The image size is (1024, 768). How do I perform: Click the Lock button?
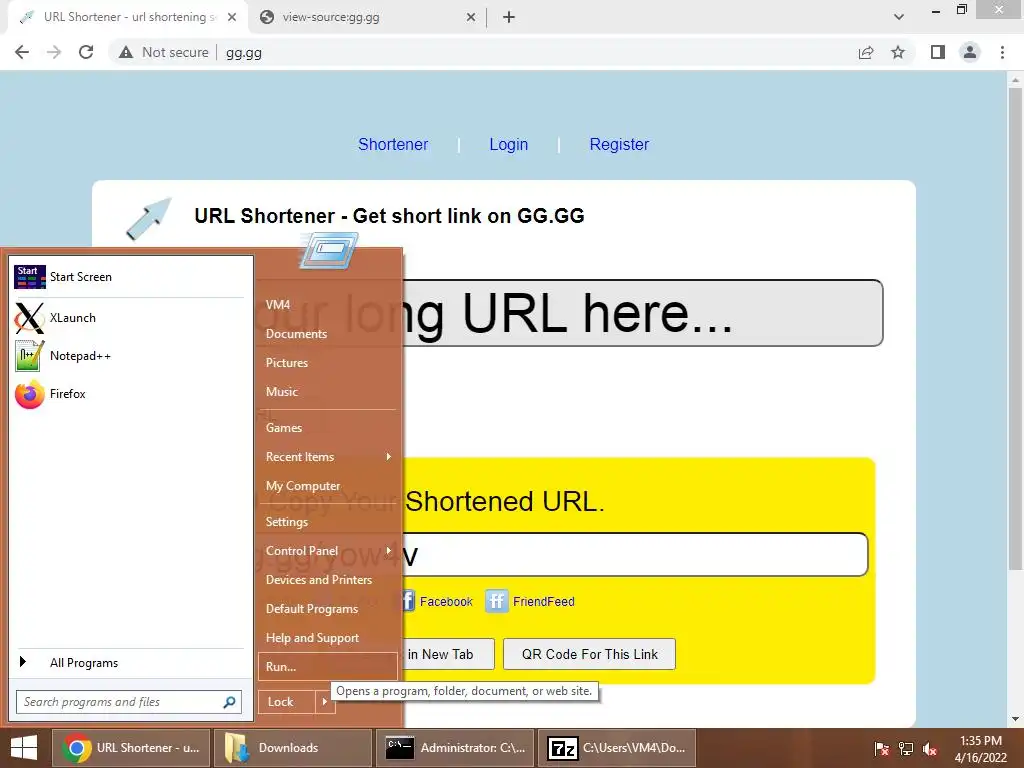287,702
